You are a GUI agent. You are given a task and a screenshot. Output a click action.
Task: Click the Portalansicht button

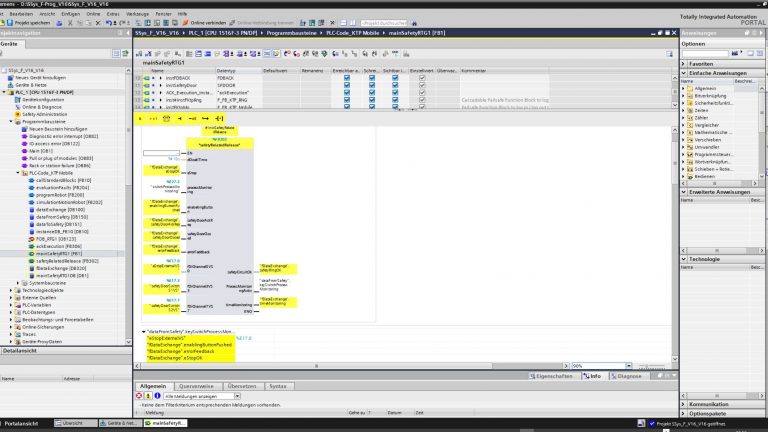[21, 423]
